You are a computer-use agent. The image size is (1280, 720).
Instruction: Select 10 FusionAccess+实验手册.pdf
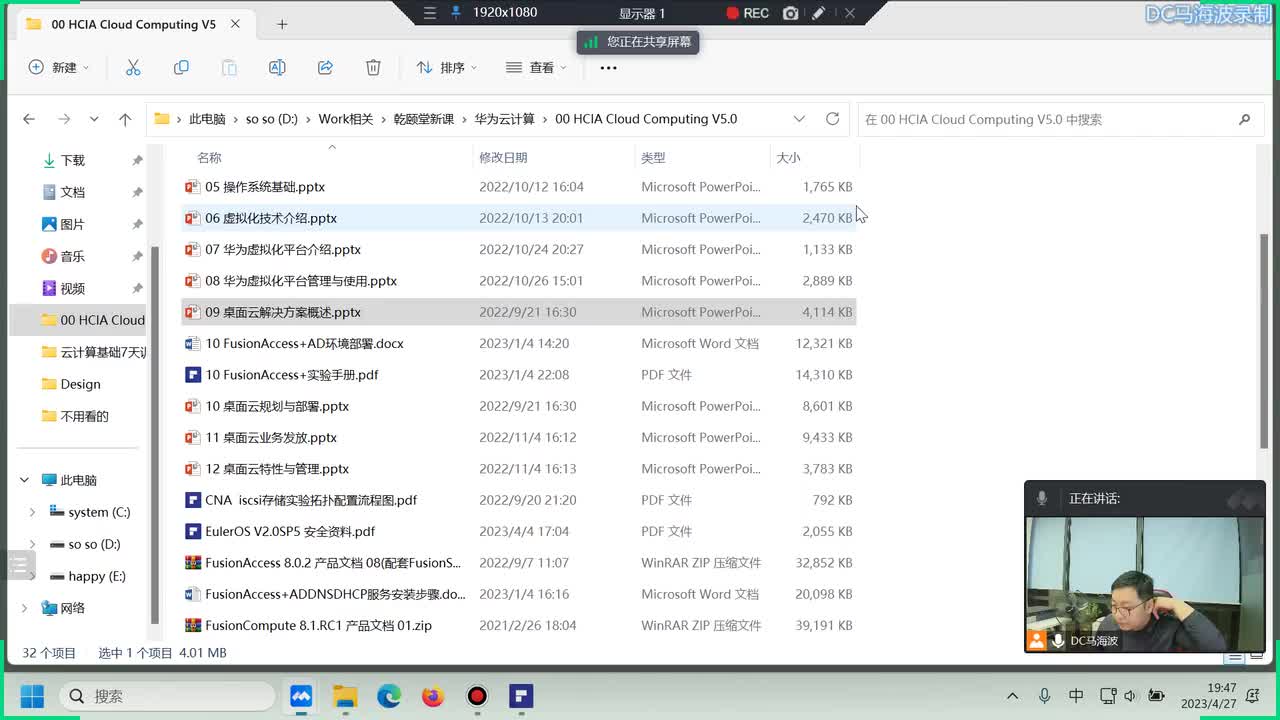(292, 375)
